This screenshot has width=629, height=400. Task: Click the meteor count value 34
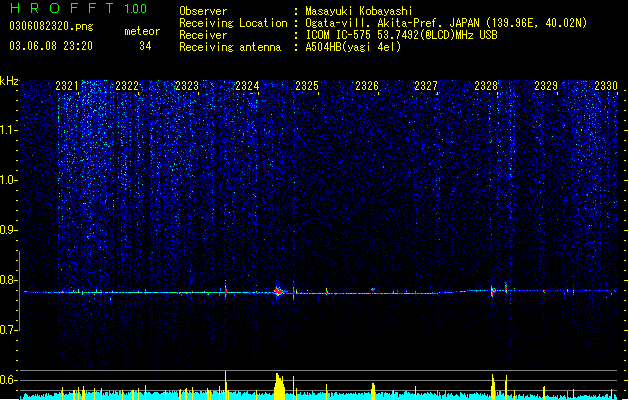[145, 46]
